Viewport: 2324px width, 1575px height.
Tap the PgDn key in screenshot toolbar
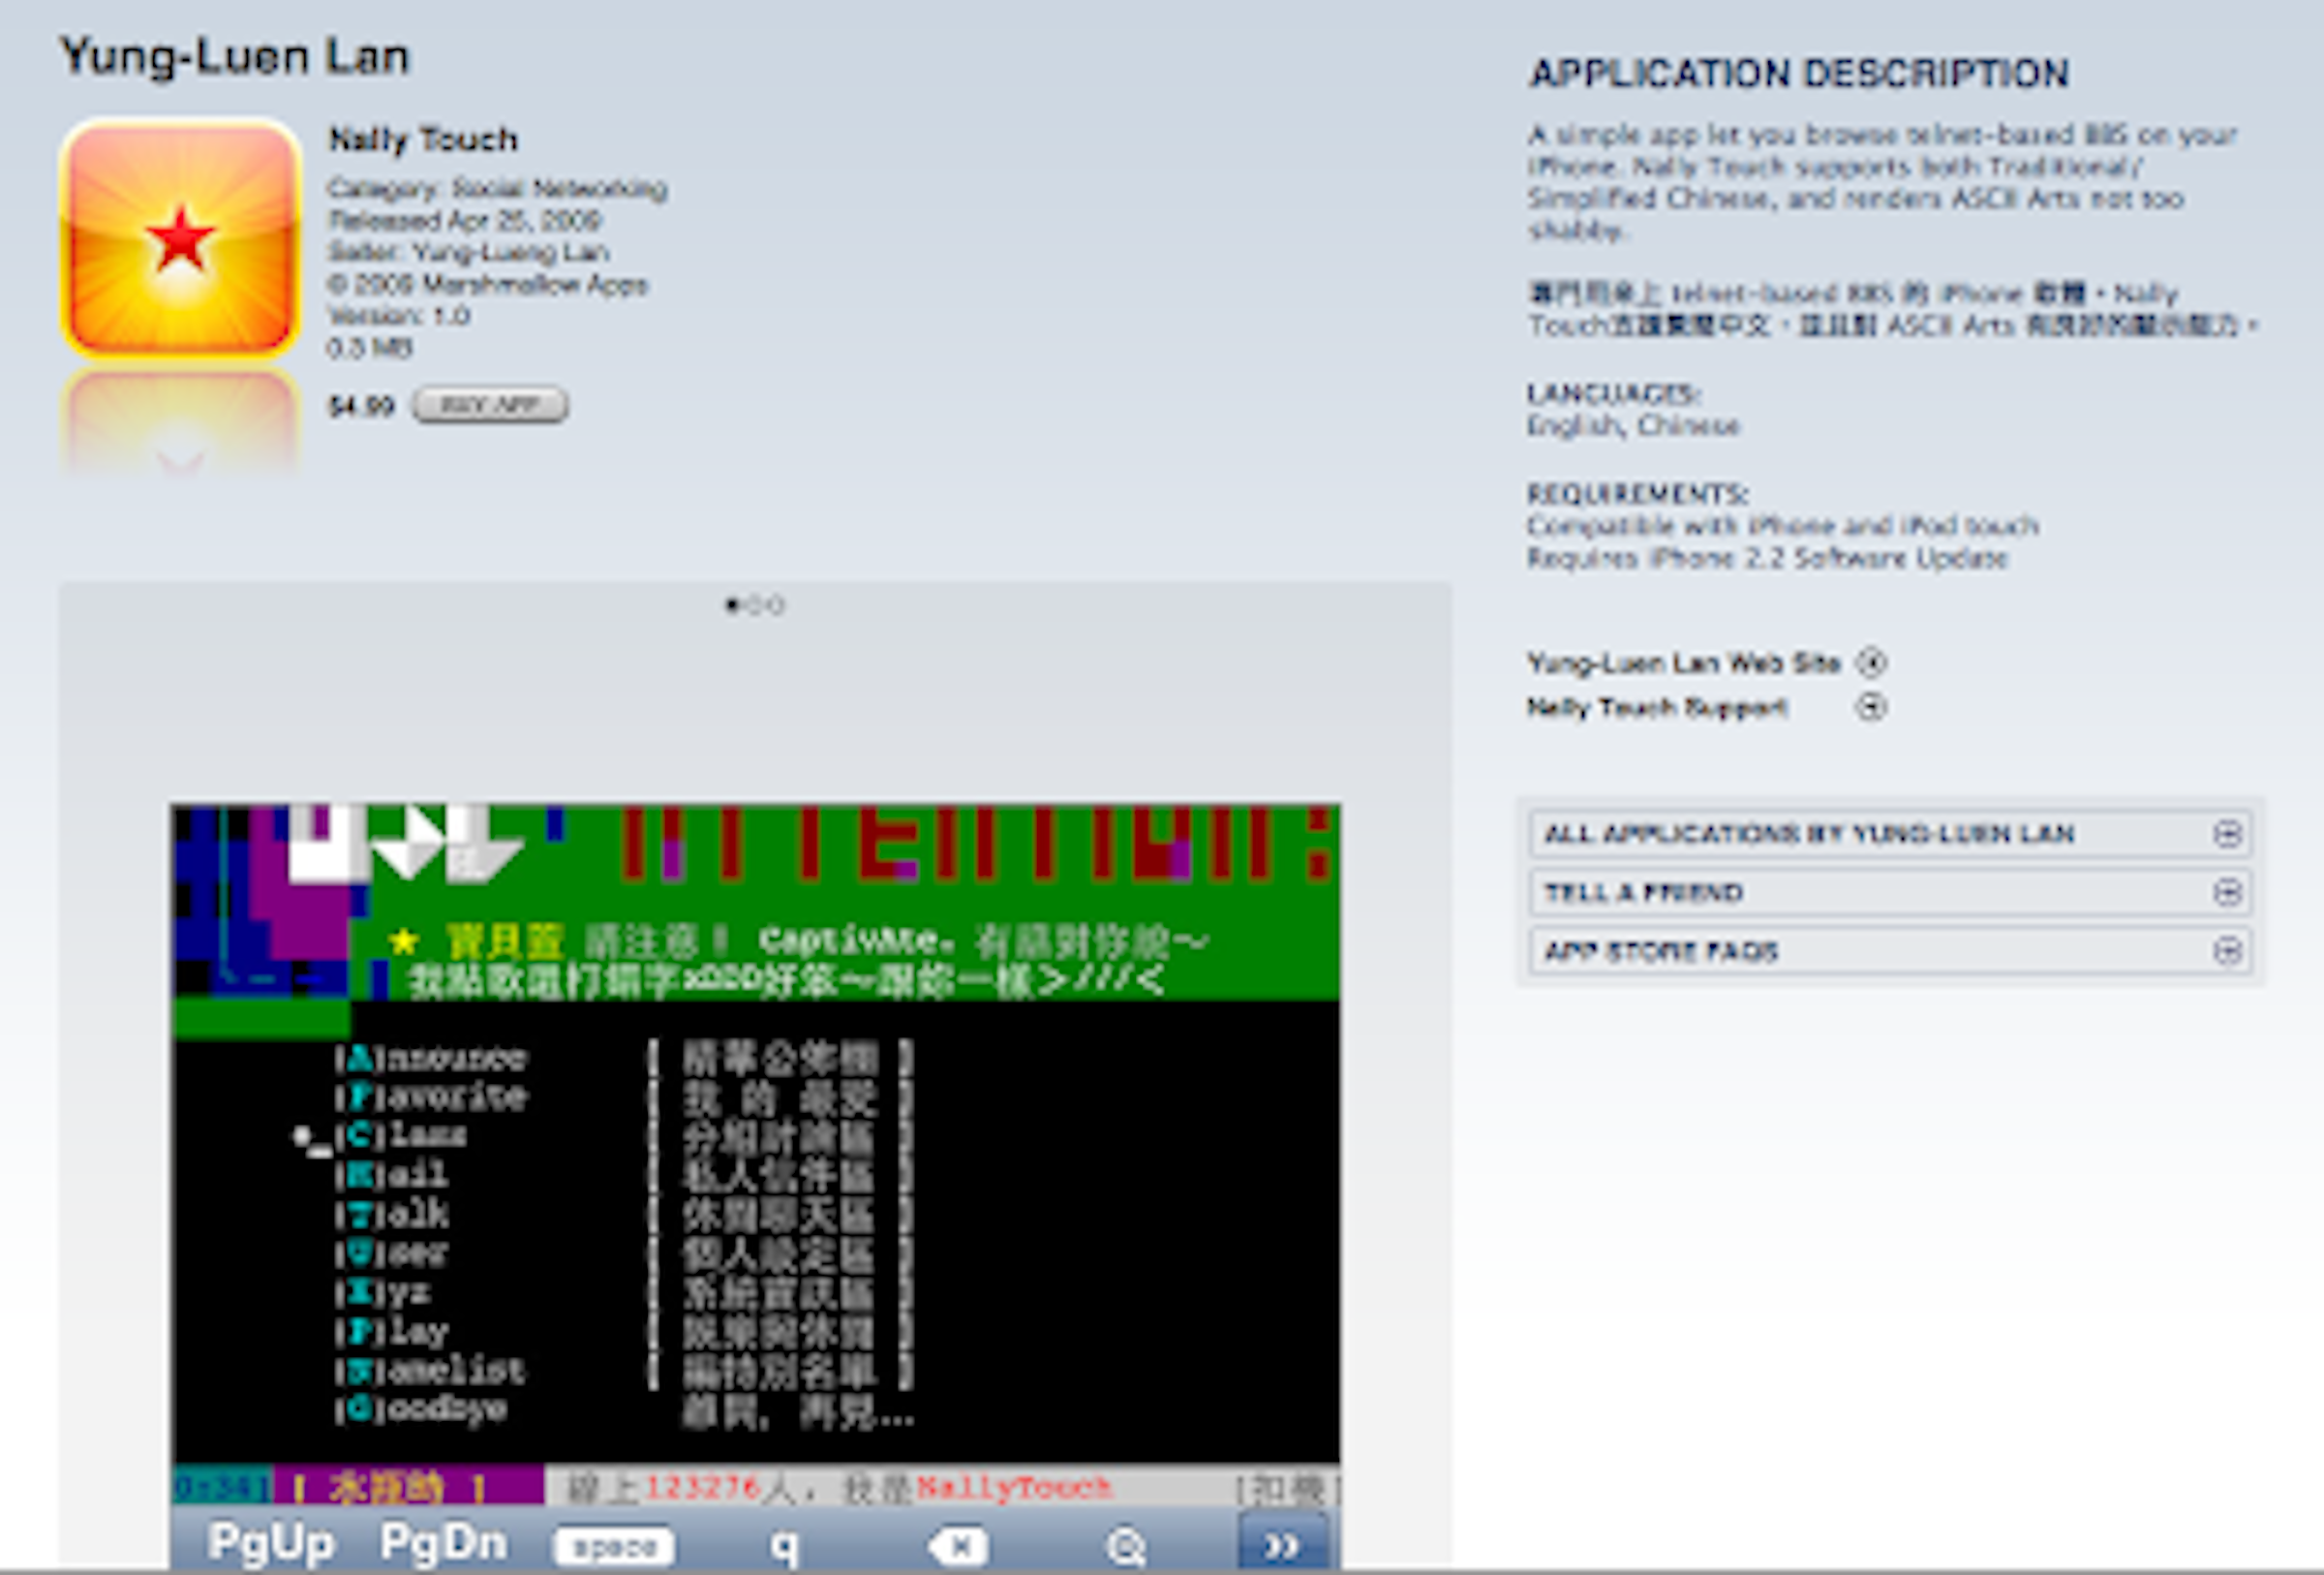click(443, 1543)
